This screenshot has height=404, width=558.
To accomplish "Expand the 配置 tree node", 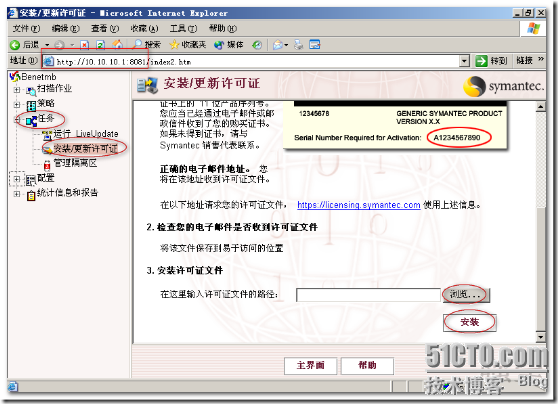I will 17,179.
